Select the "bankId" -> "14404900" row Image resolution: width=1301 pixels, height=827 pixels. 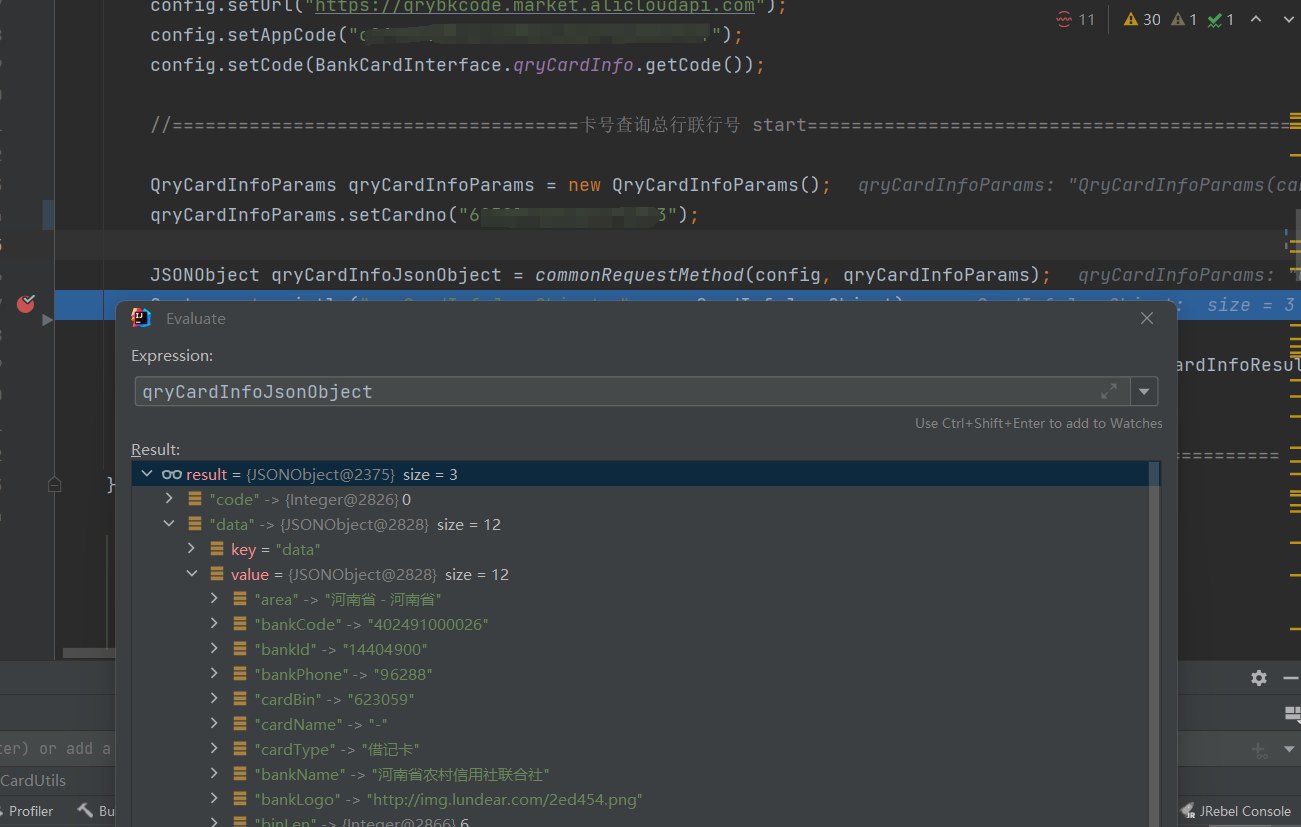[x=341, y=649]
